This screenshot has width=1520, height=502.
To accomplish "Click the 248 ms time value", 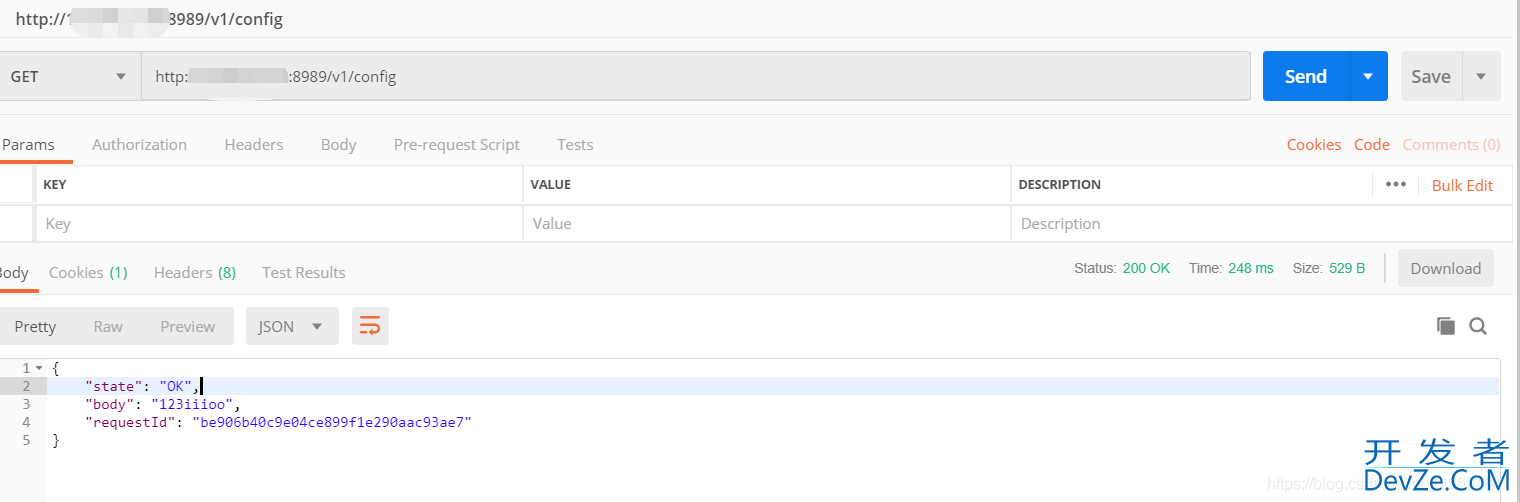I will click(x=1251, y=268).
